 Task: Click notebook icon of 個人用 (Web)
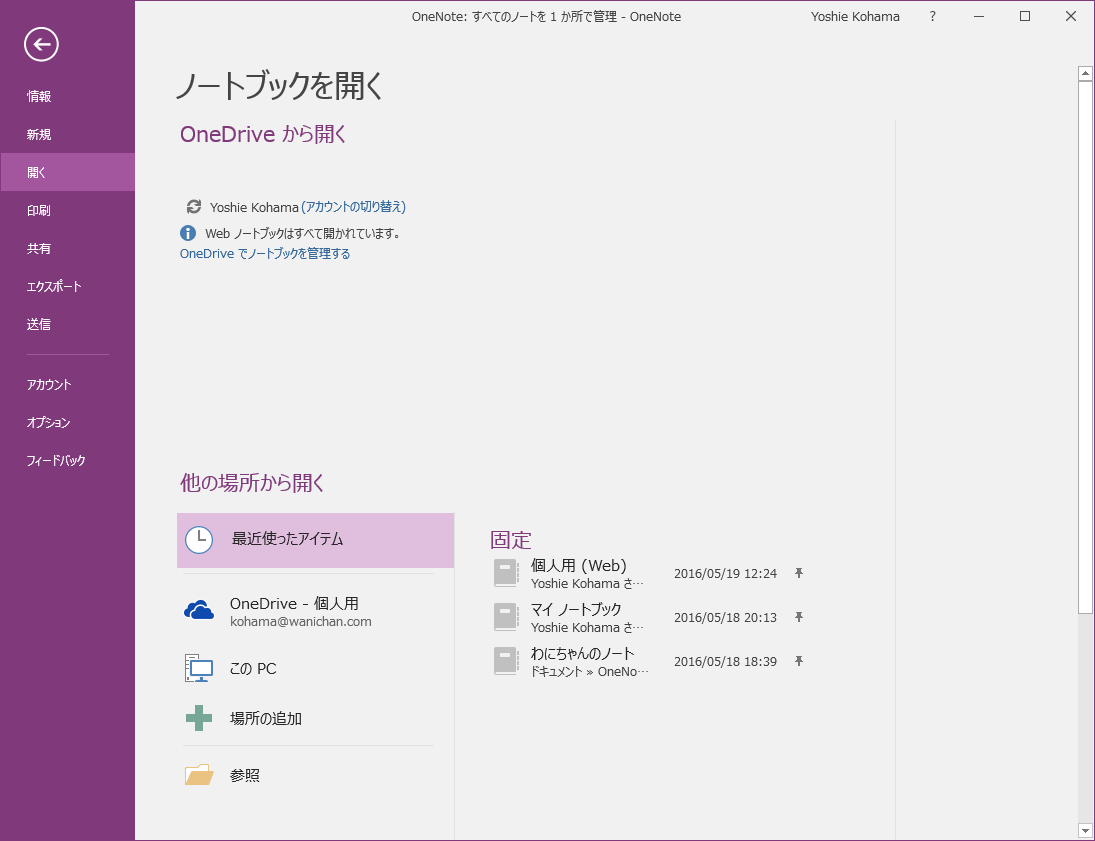click(x=506, y=573)
